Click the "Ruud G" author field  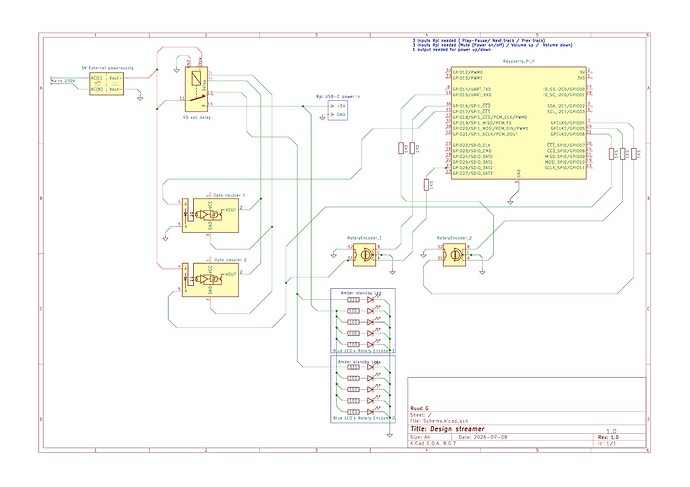(419, 409)
